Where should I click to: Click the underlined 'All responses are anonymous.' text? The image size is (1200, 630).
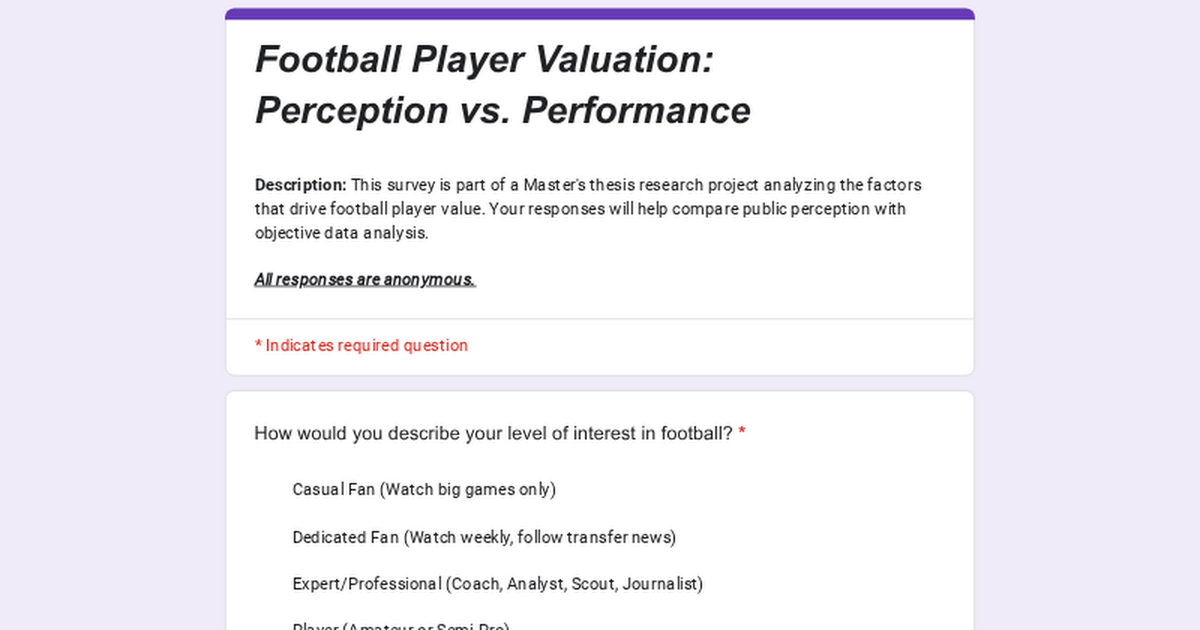click(364, 280)
